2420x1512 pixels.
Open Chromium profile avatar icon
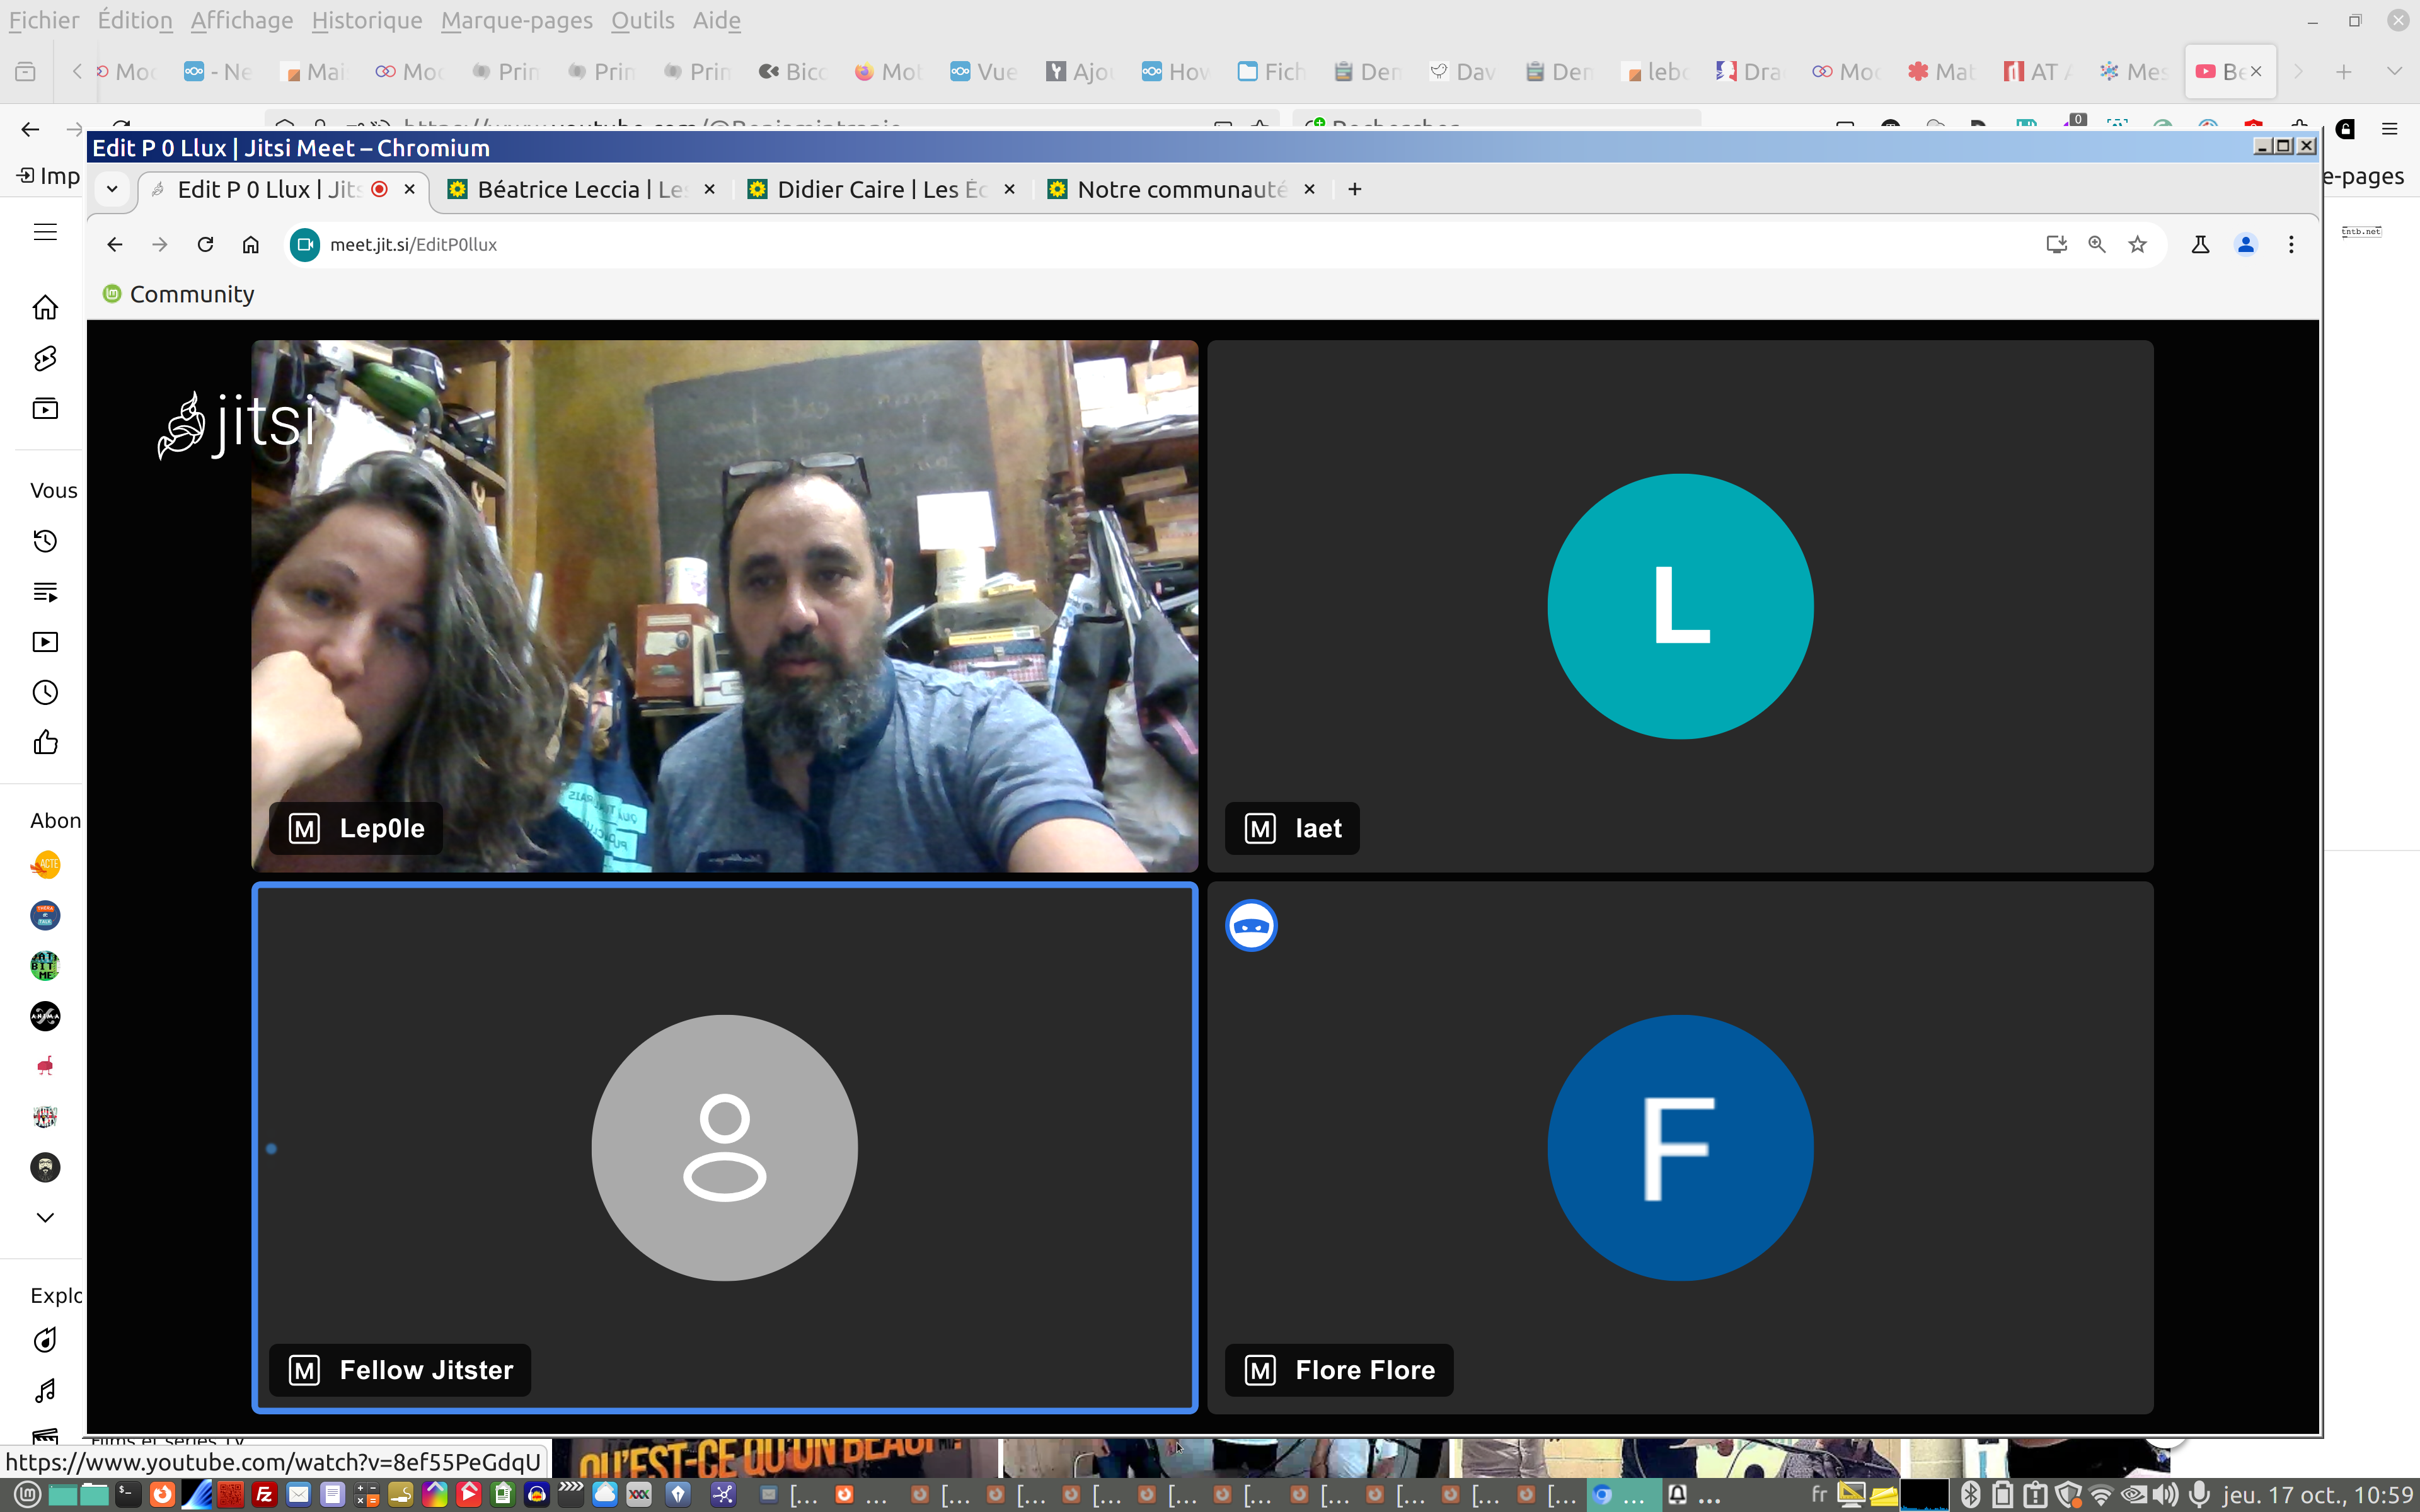[x=2246, y=245]
